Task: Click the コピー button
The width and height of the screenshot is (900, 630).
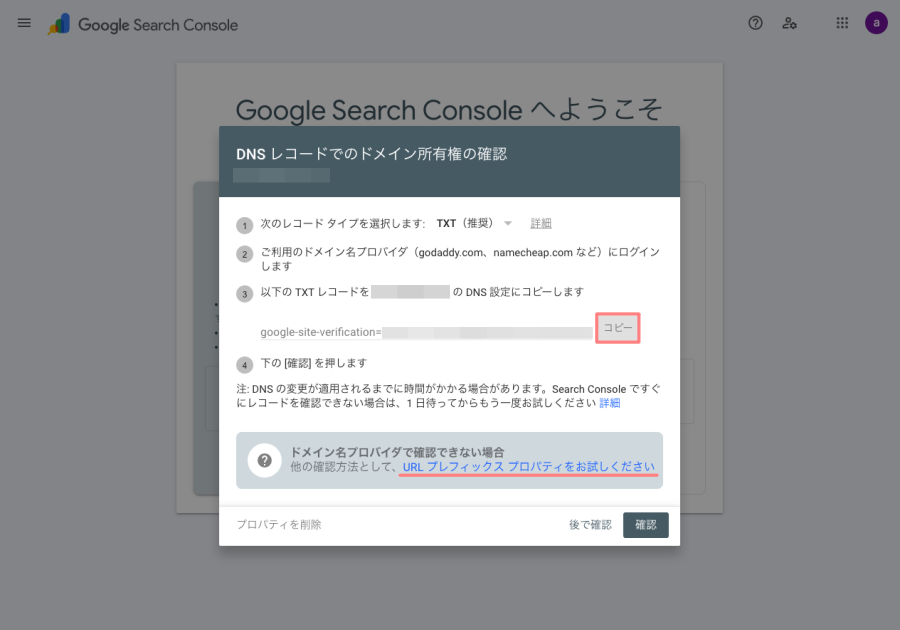Action: (x=618, y=328)
